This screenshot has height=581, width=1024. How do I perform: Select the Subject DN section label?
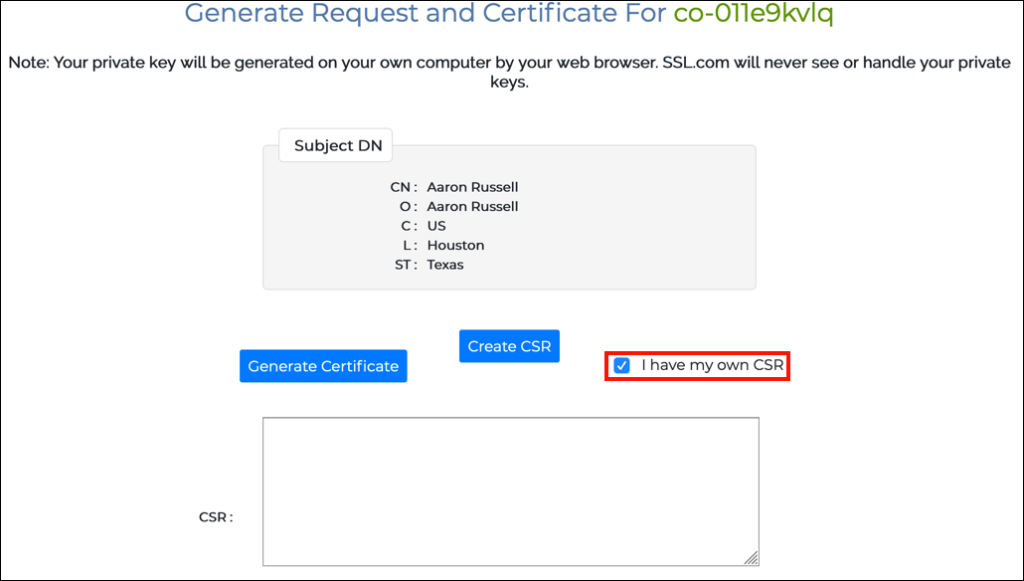(335, 144)
